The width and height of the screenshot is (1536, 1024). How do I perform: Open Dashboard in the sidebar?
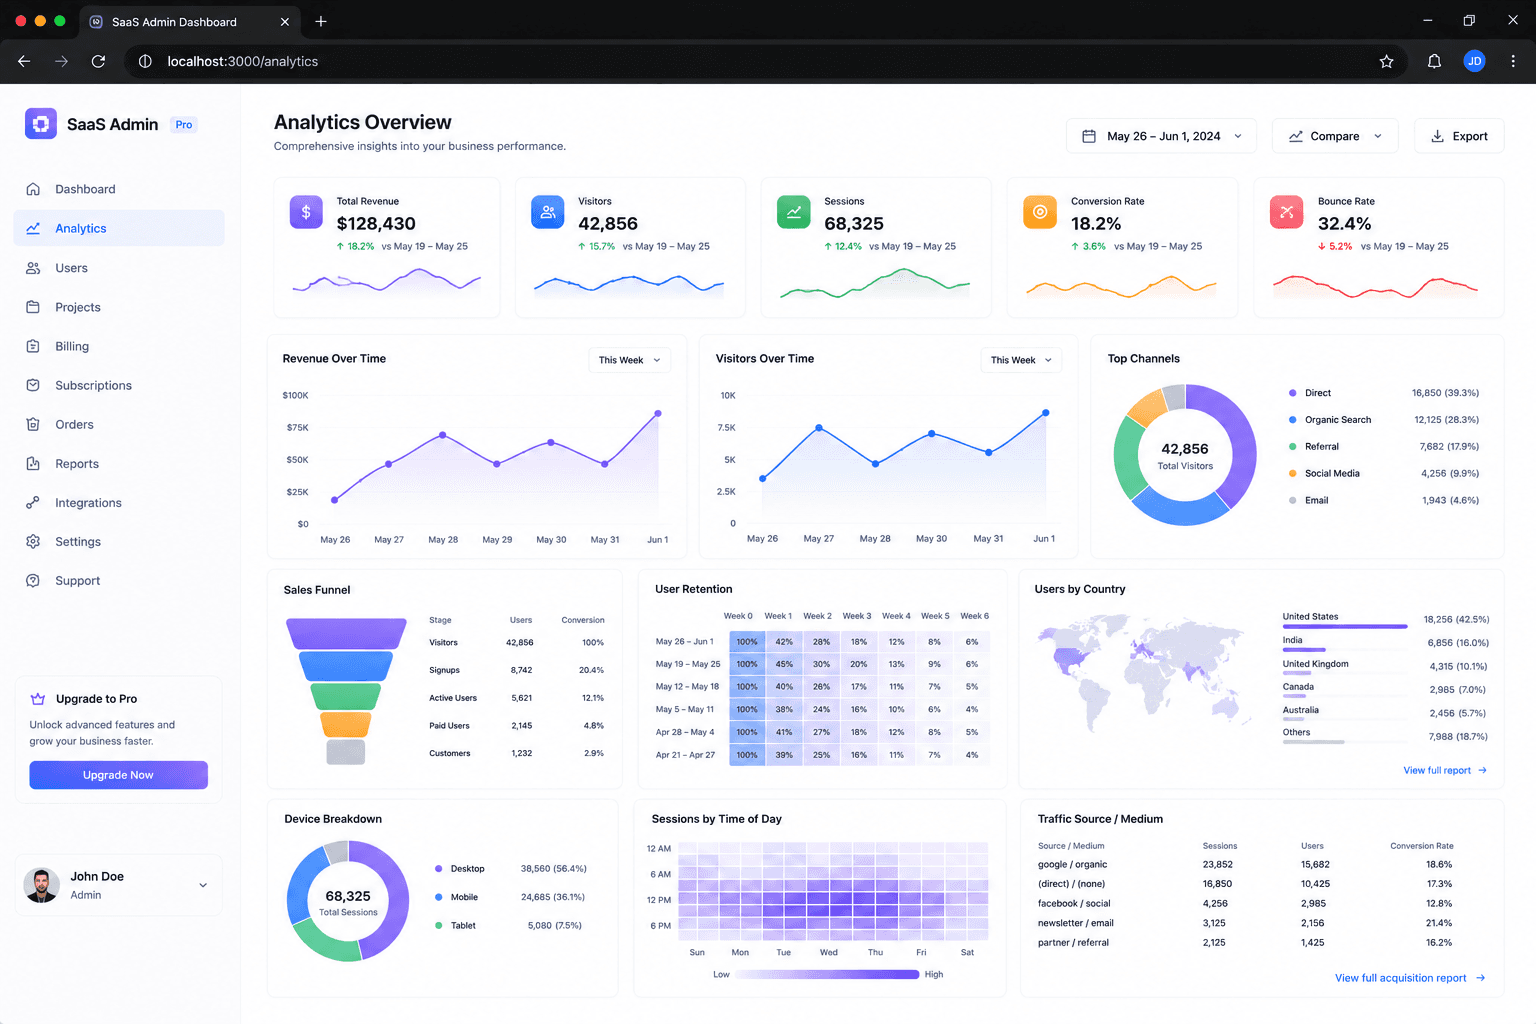(x=119, y=189)
